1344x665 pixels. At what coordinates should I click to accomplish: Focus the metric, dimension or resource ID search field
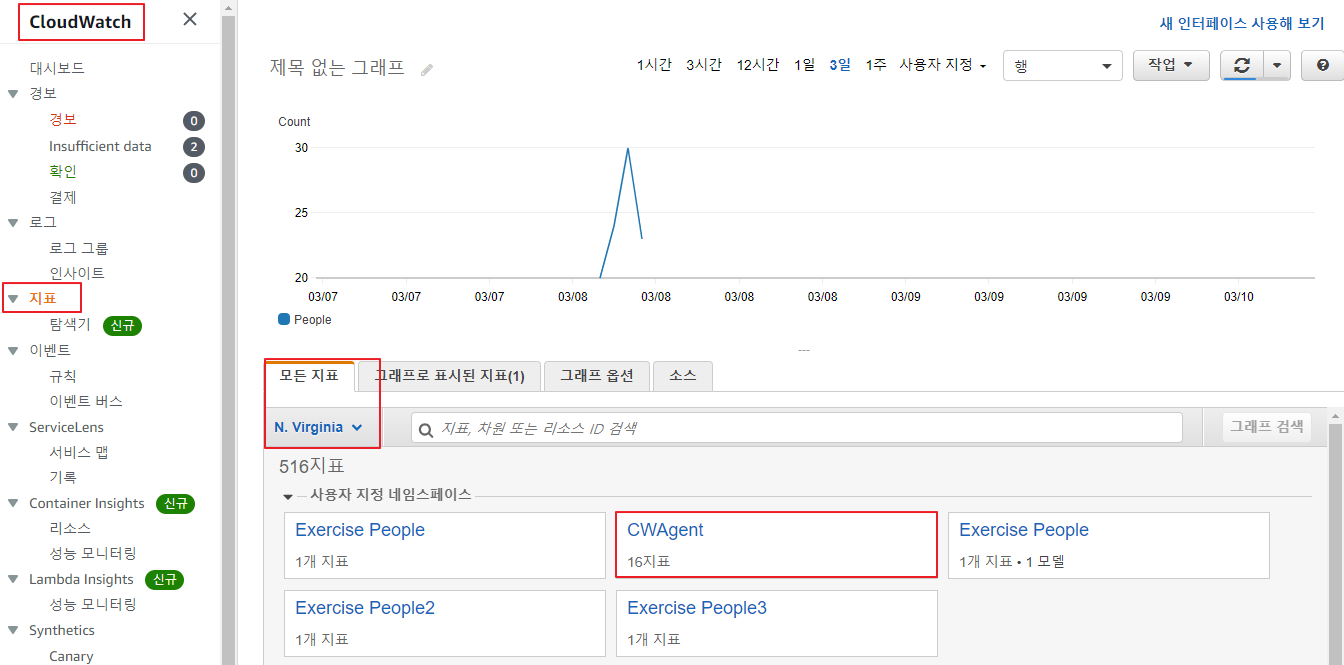(x=797, y=428)
